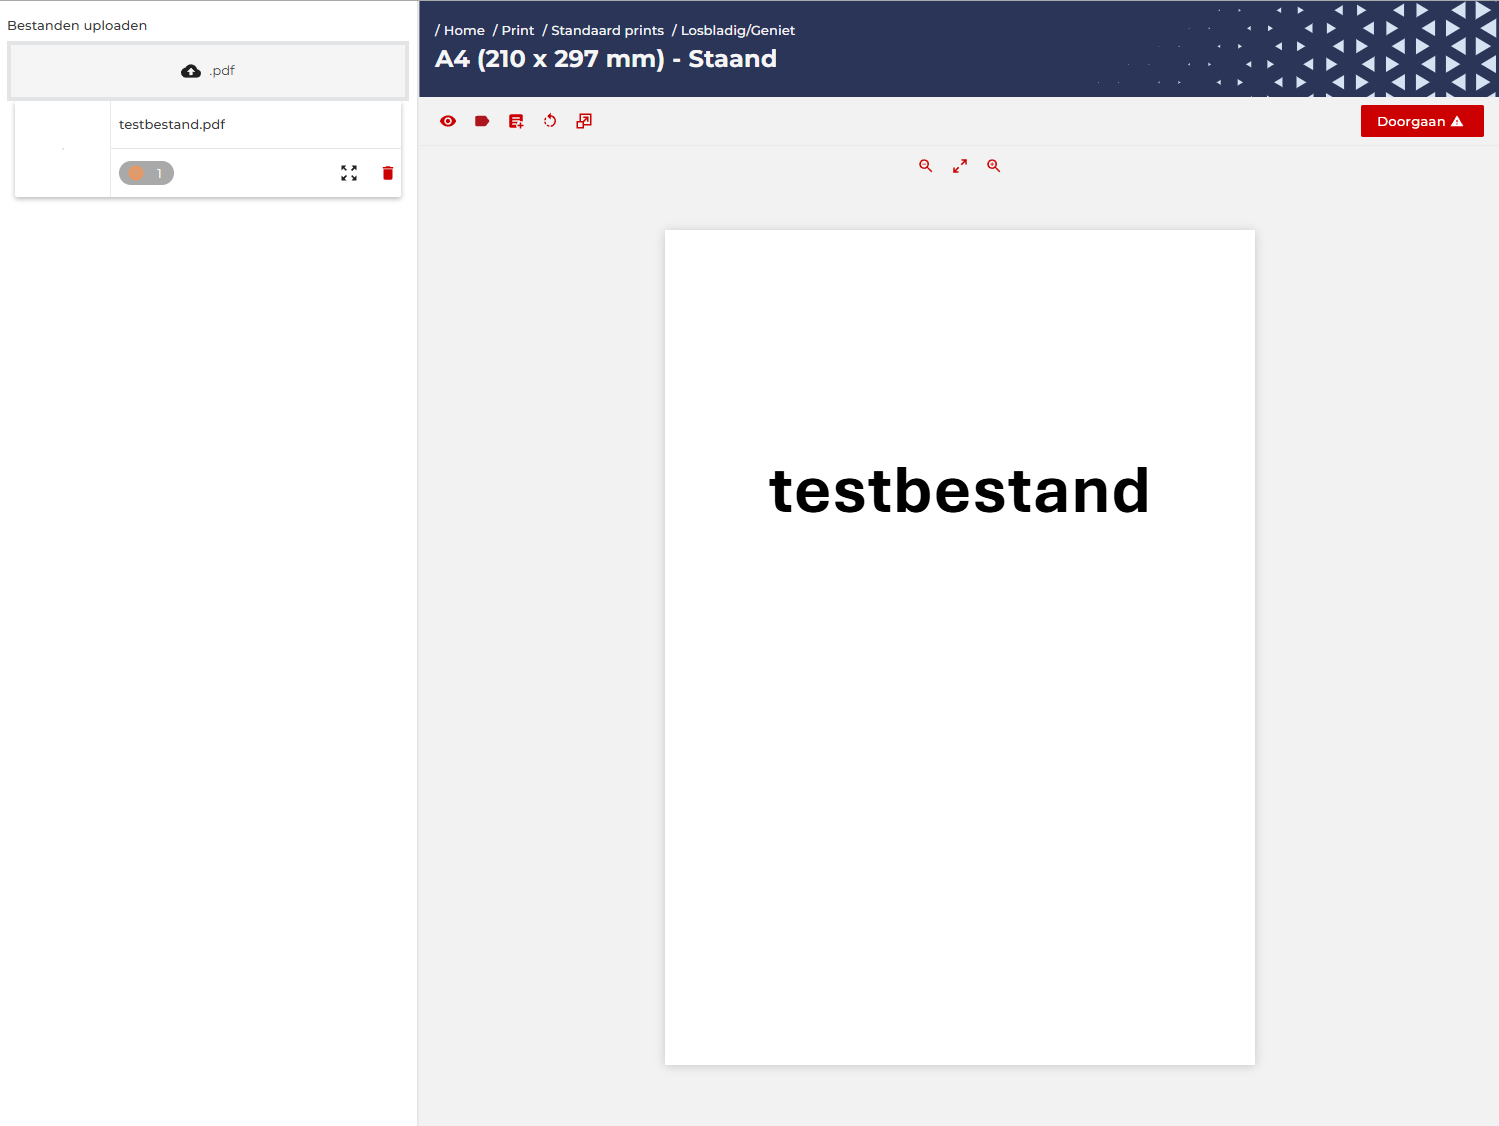Click the resize/scale squares icon
The height and width of the screenshot is (1126, 1499).
584,121
